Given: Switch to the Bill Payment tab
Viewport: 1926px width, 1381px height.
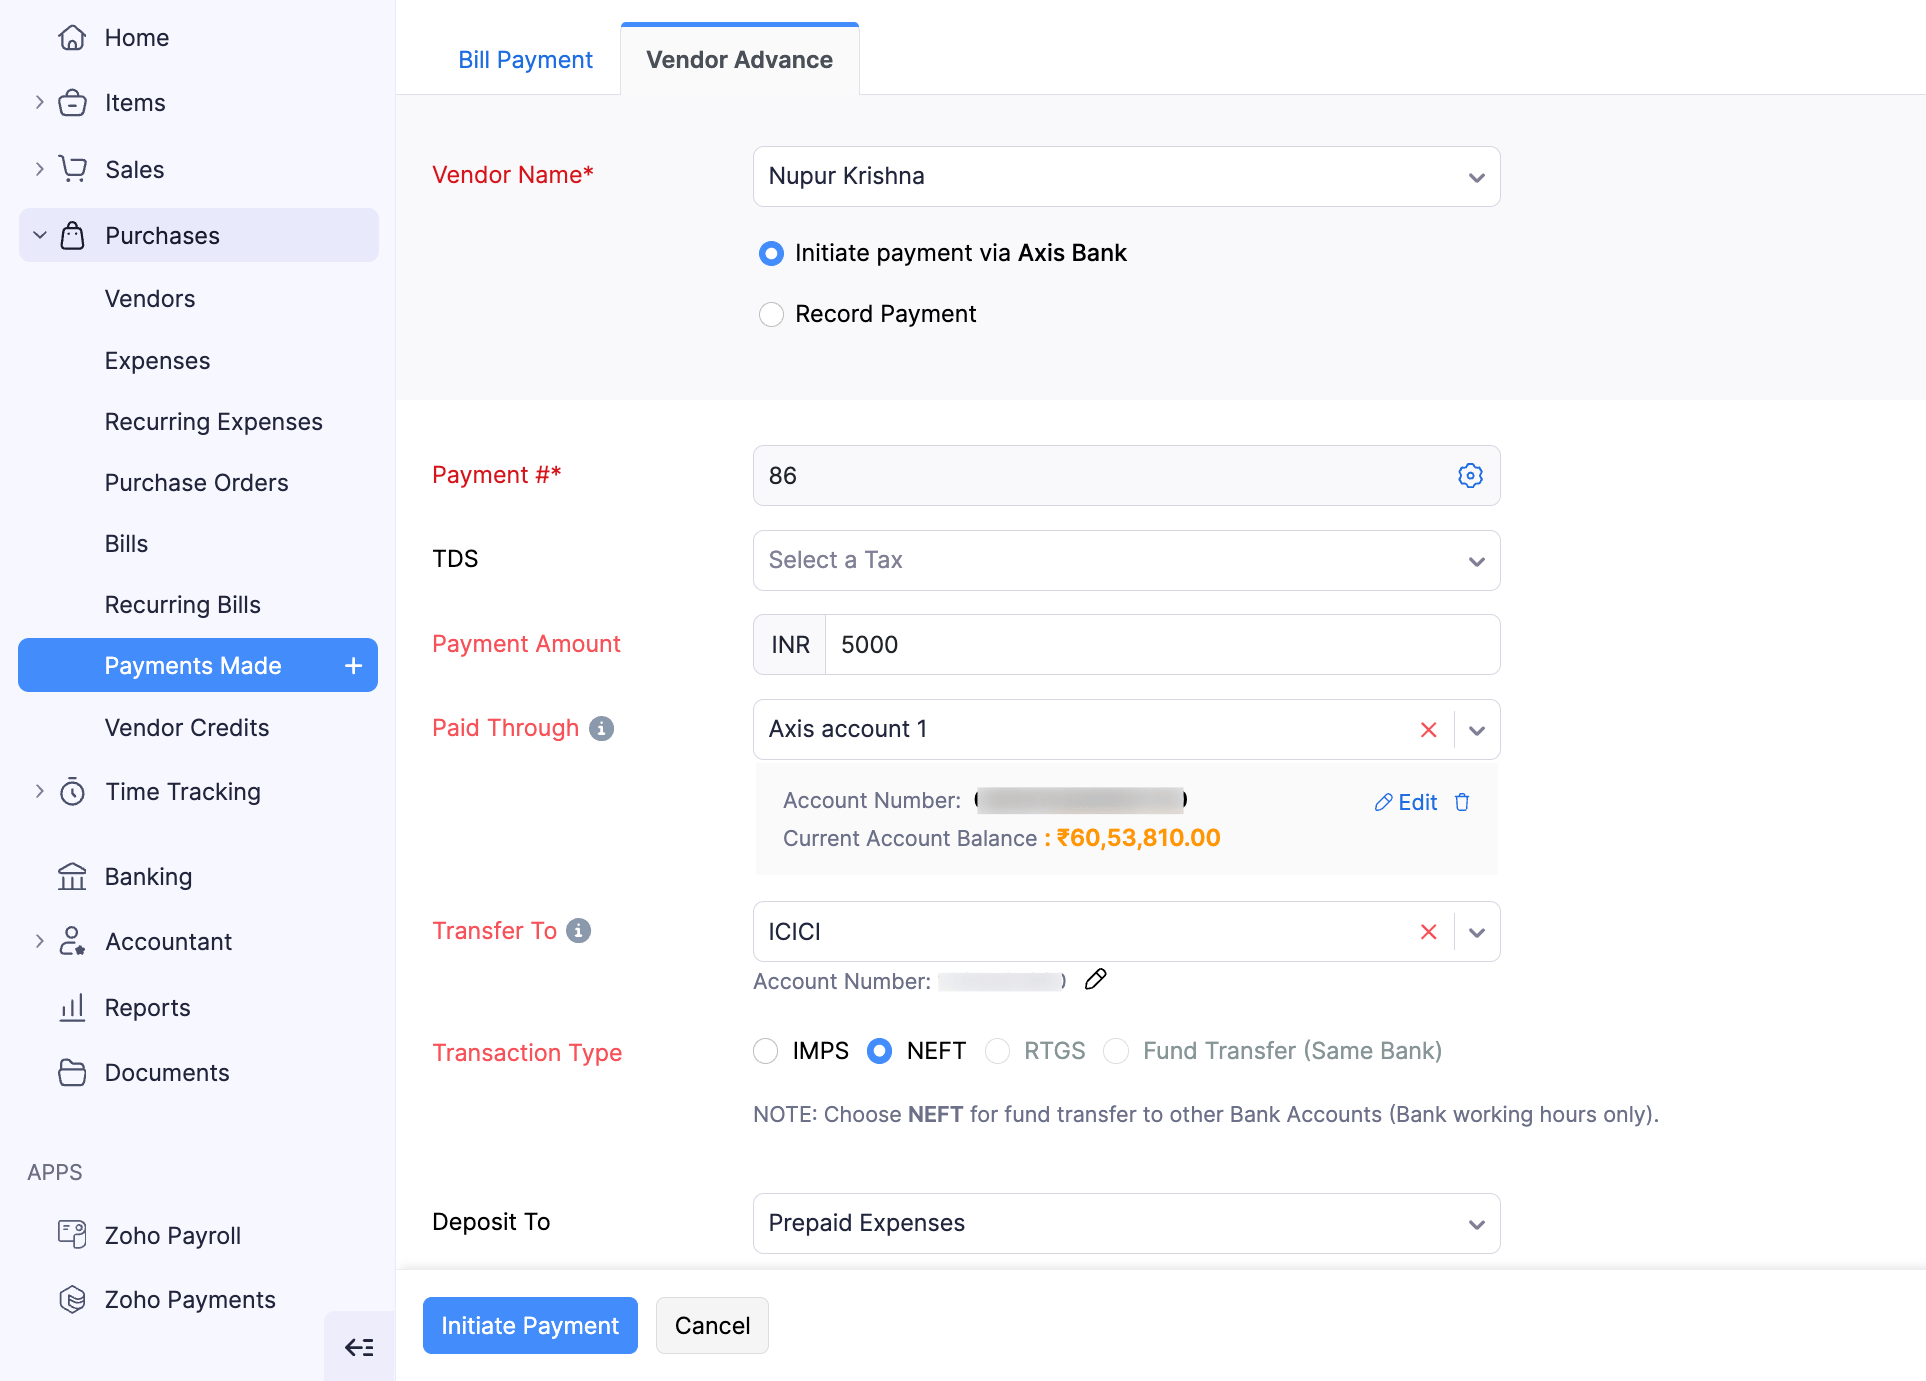Looking at the screenshot, I should (x=525, y=59).
